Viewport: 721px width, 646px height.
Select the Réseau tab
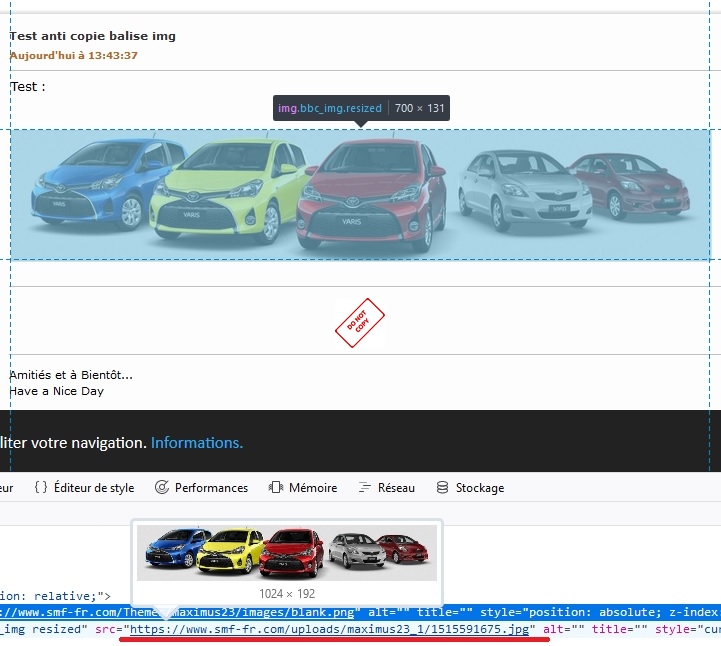pyautogui.click(x=387, y=487)
